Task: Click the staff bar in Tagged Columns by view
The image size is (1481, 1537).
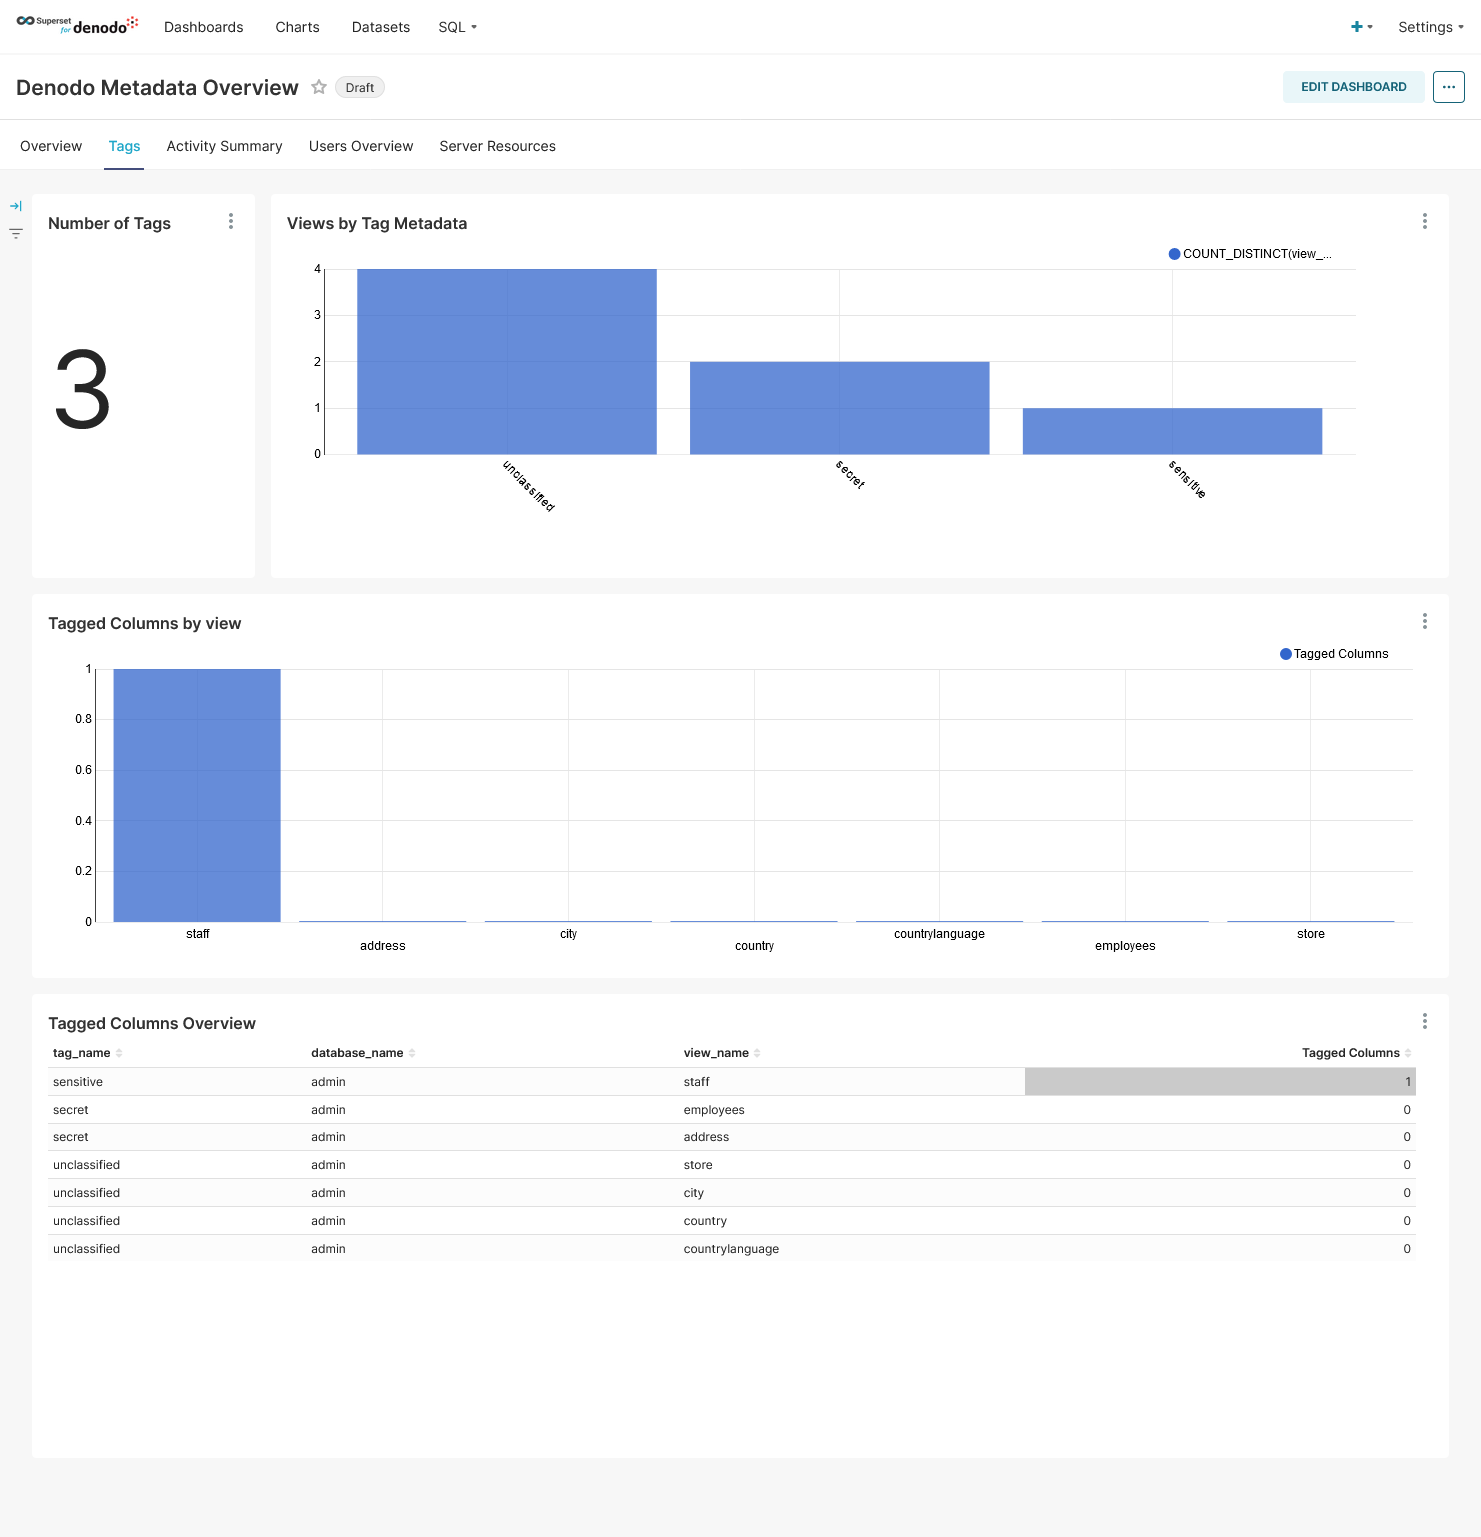Action: pos(197,795)
